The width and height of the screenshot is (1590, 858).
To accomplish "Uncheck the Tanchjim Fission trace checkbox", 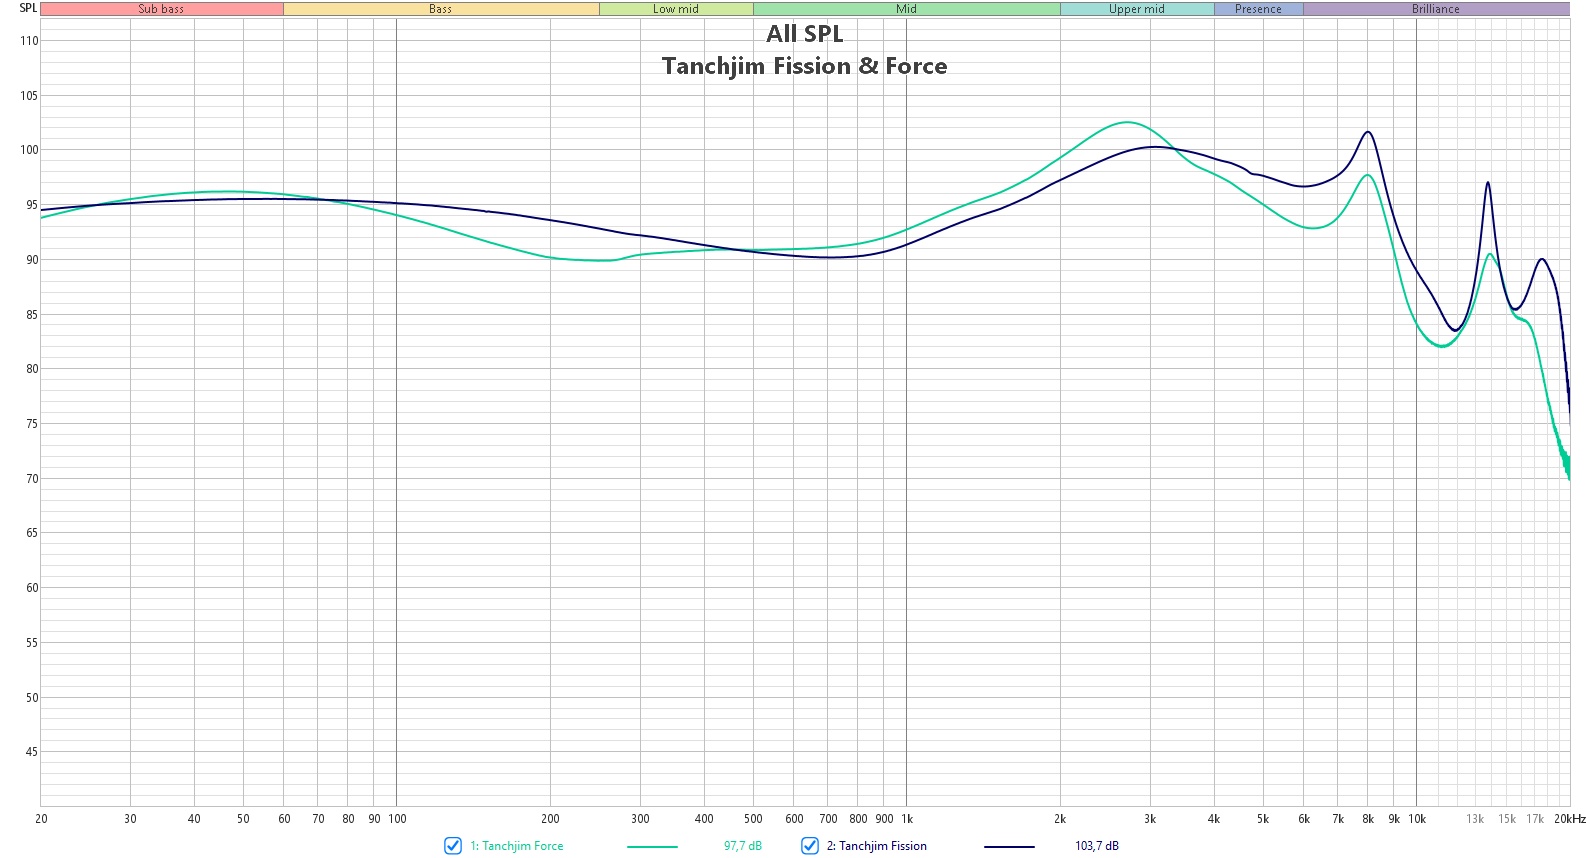I will coord(810,846).
